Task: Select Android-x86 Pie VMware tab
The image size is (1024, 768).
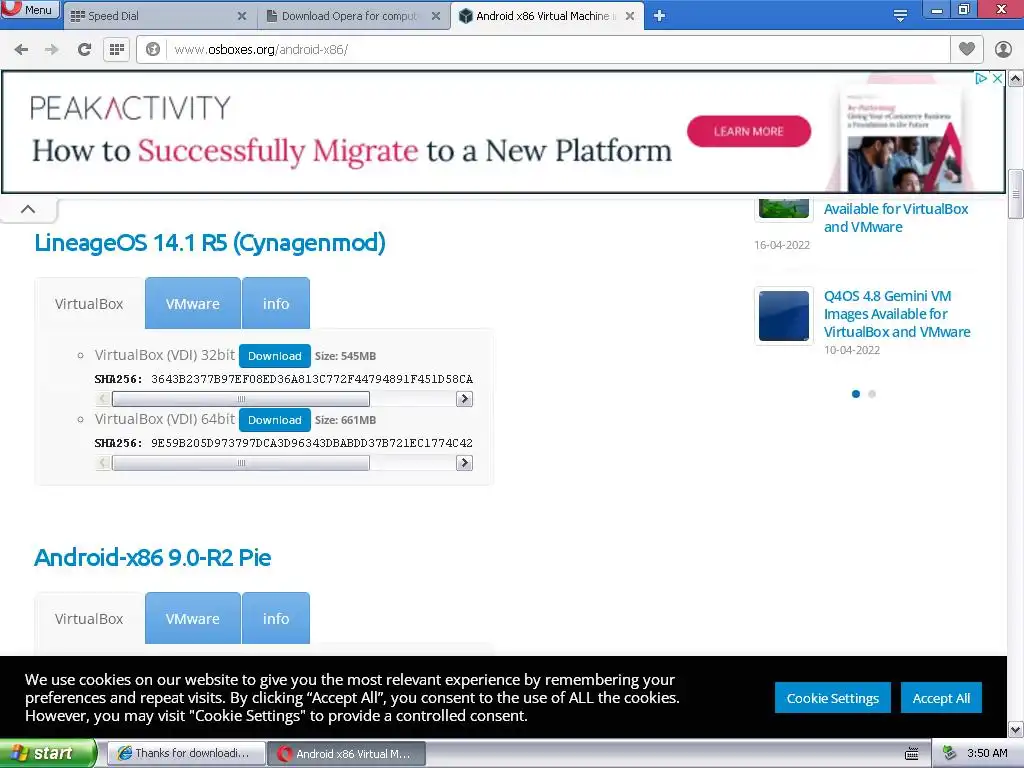Action: click(x=193, y=618)
